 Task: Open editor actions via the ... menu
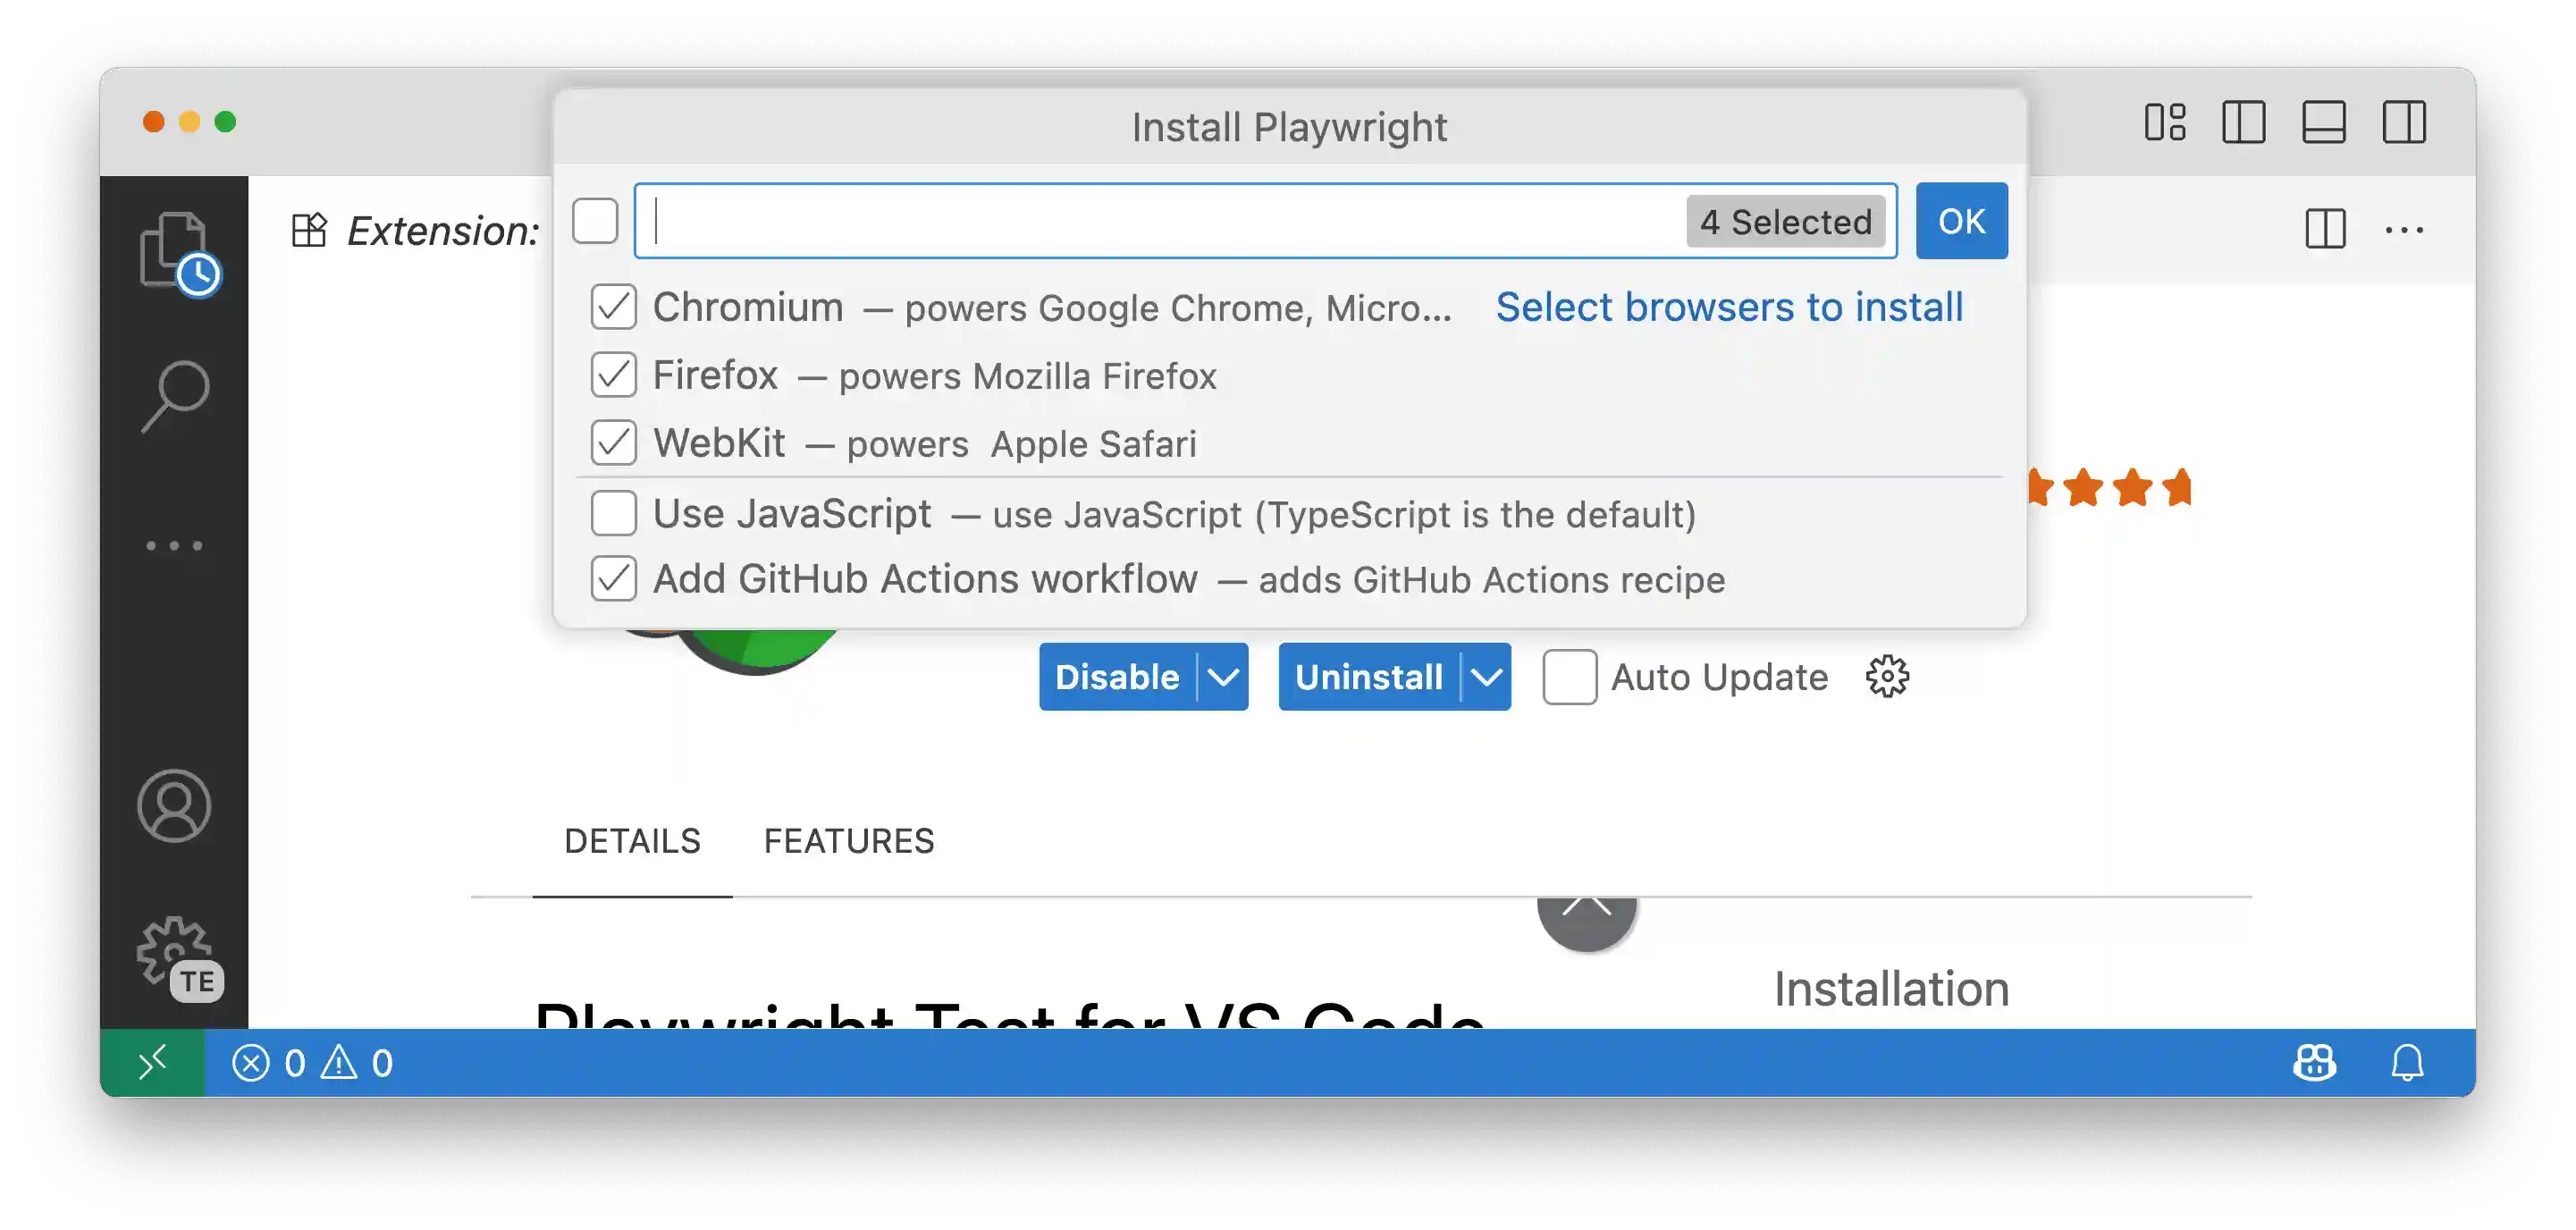[2404, 229]
